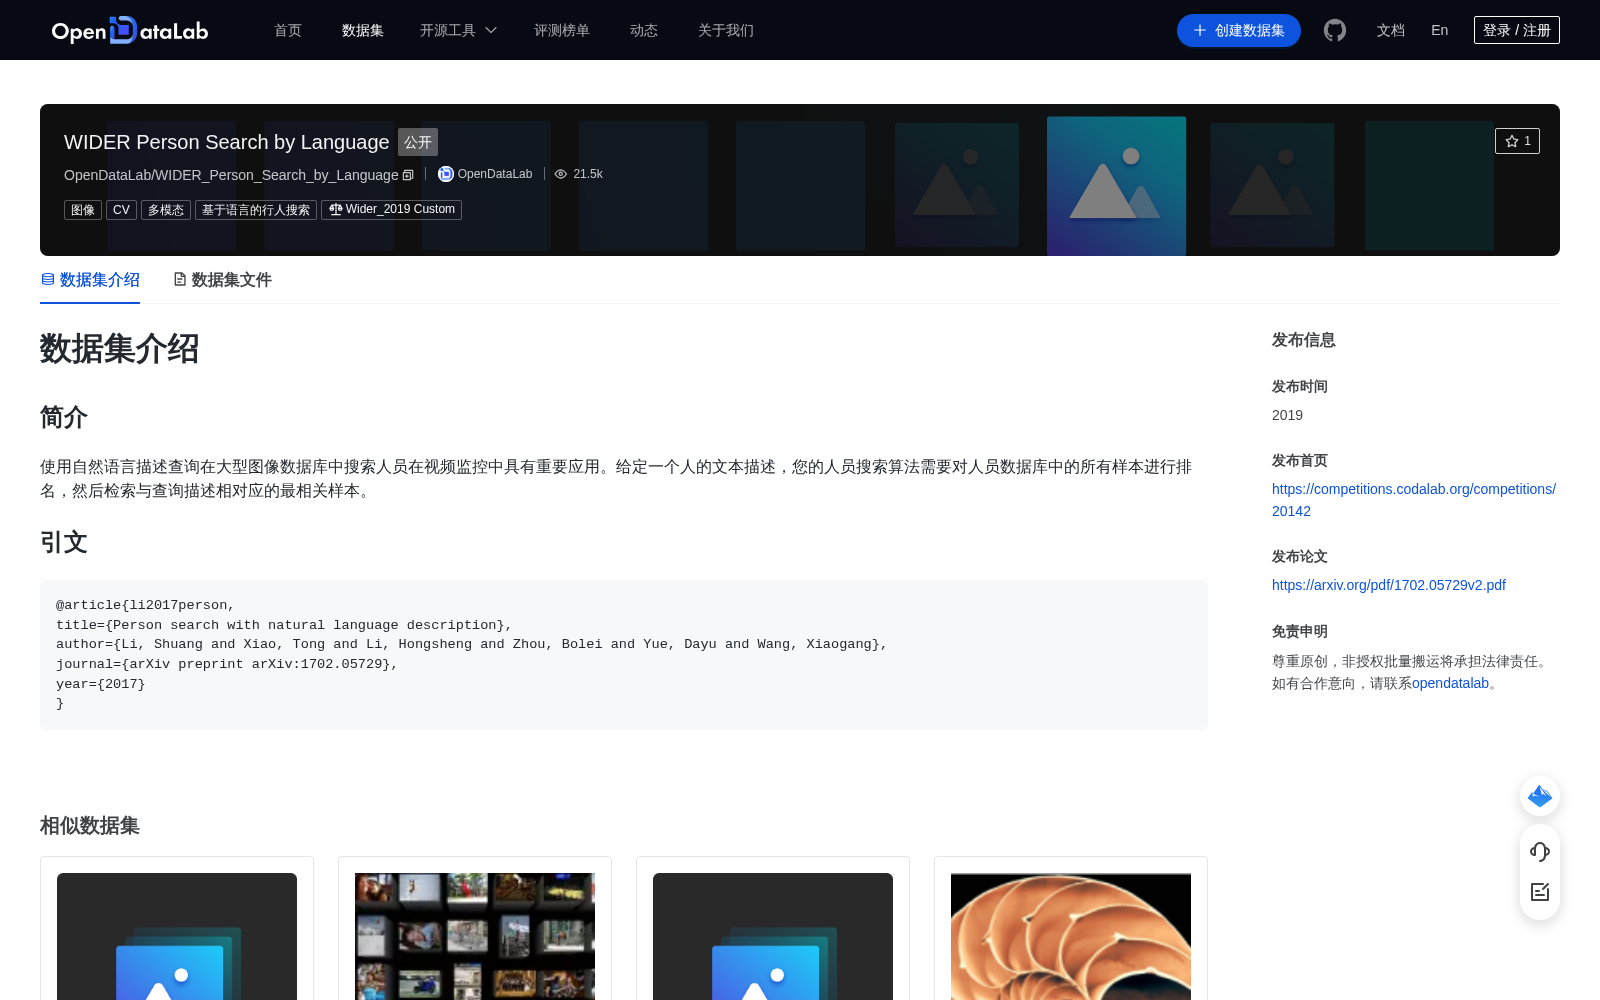The height and width of the screenshot is (1000, 1600).
Task: Open the headset customer support icon
Action: (1540, 852)
